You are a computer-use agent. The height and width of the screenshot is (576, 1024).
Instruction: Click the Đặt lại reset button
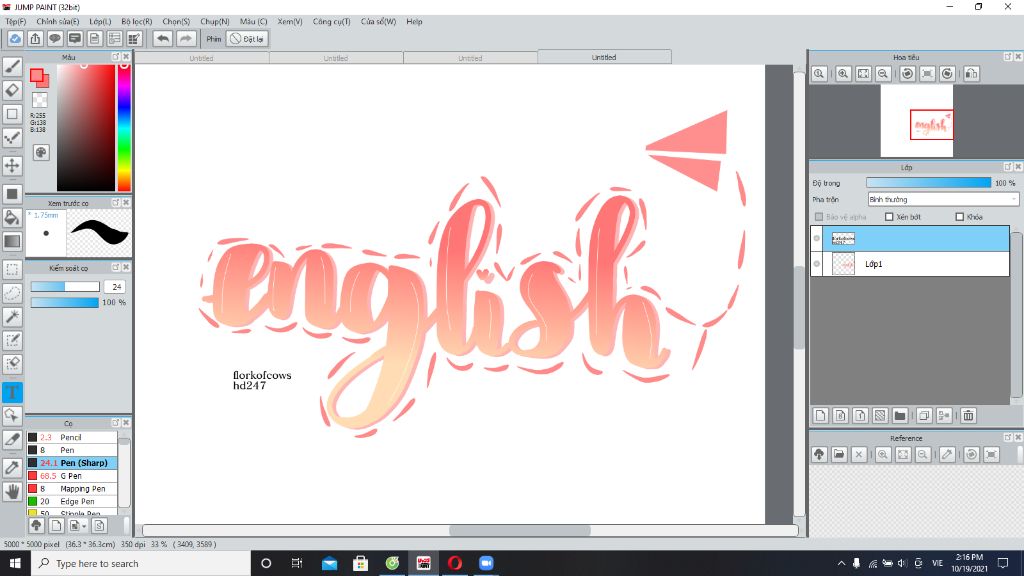tap(248, 39)
